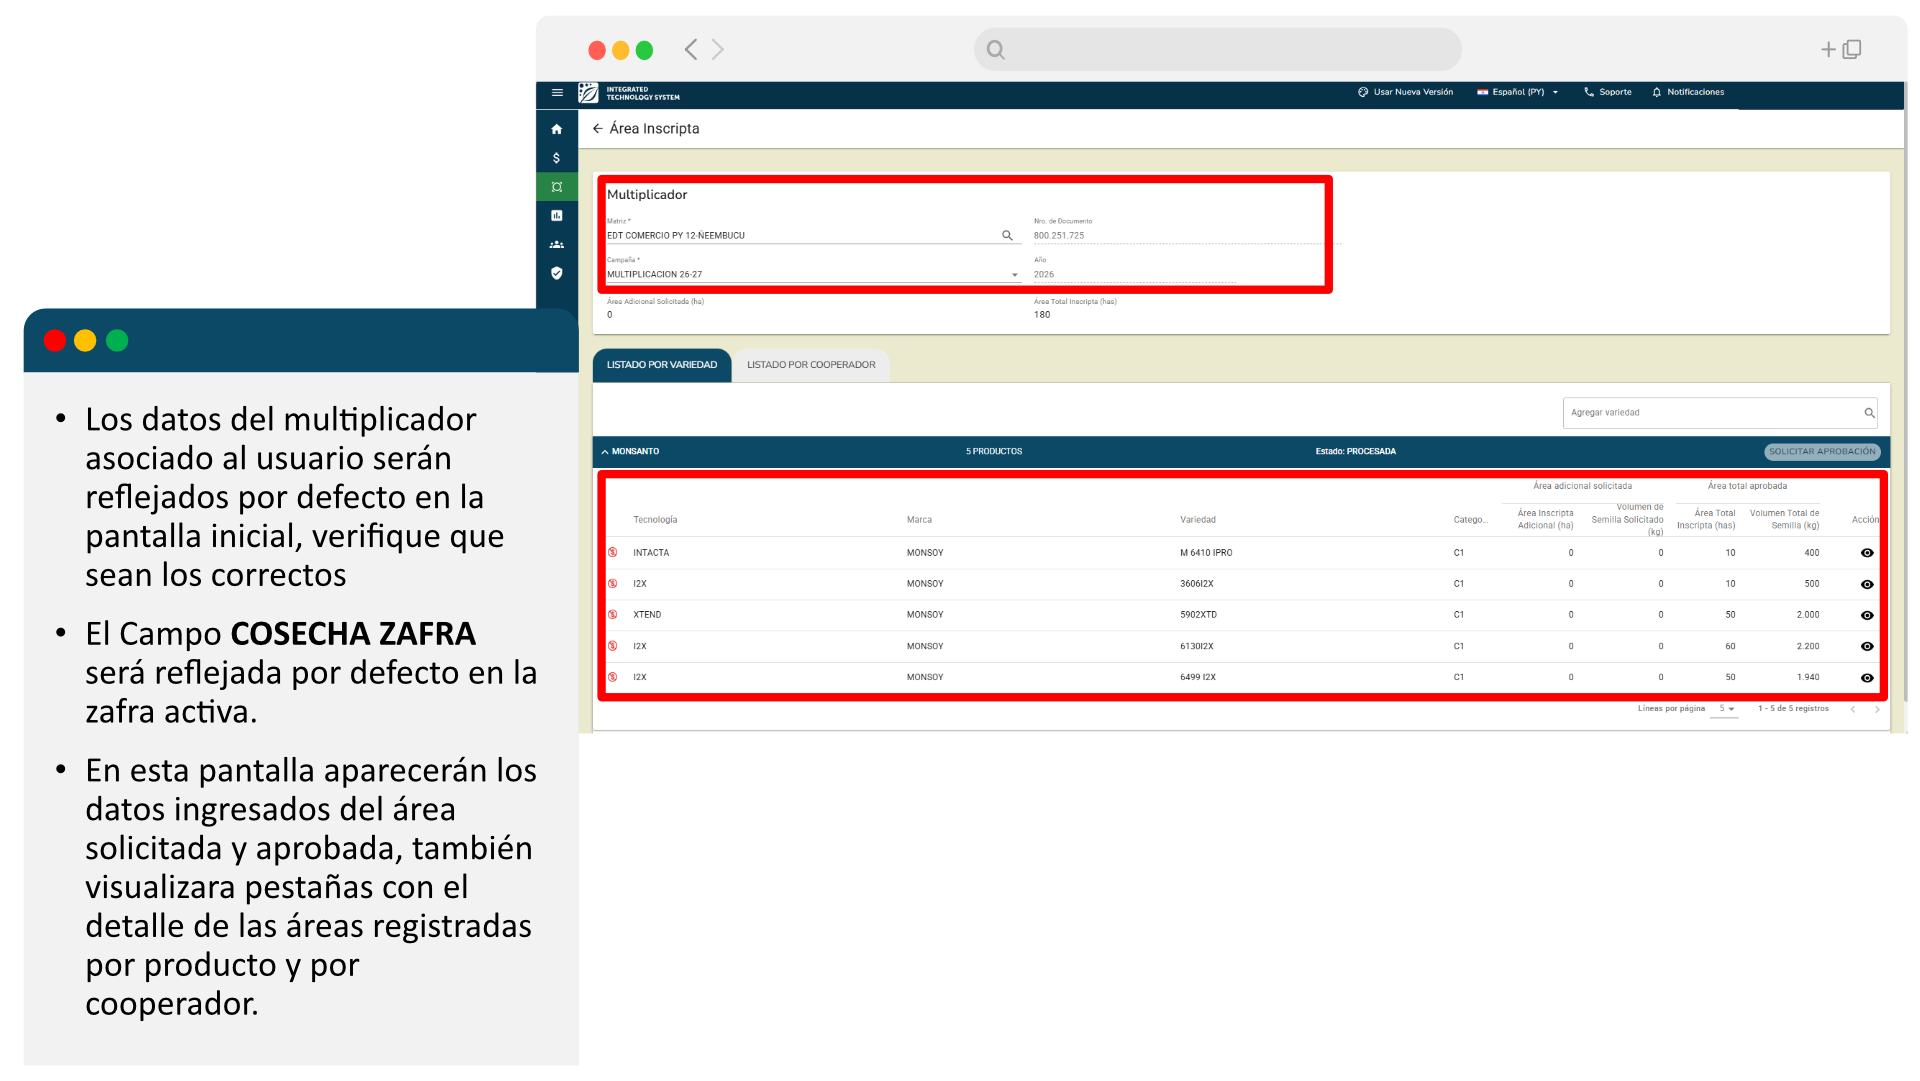Click the status icon on 6130I2X row
Image resolution: width=1920 pixels, height=1081 pixels.
pyautogui.click(x=613, y=647)
